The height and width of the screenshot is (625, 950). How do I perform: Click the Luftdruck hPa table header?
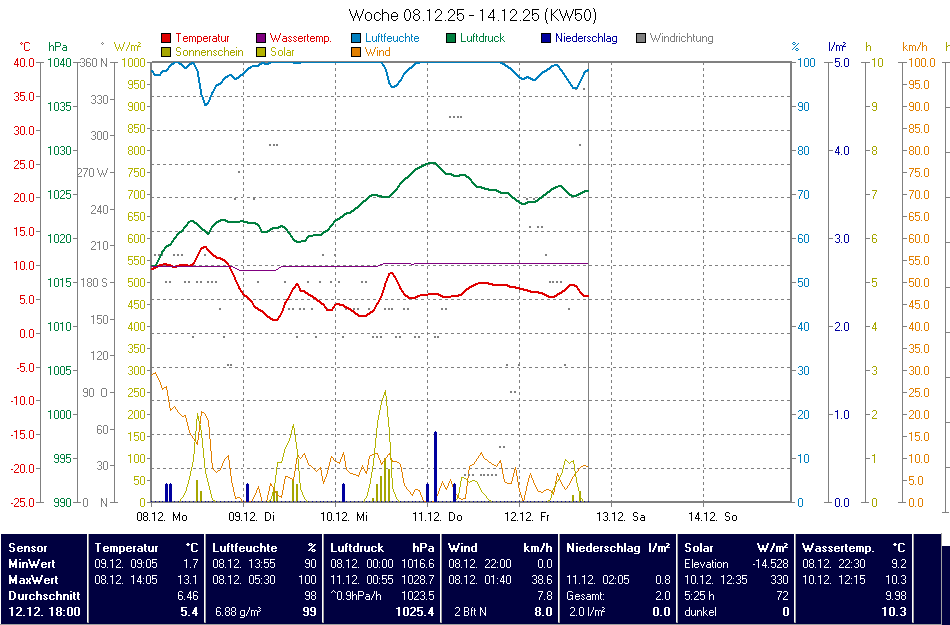click(x=382, y=548)
